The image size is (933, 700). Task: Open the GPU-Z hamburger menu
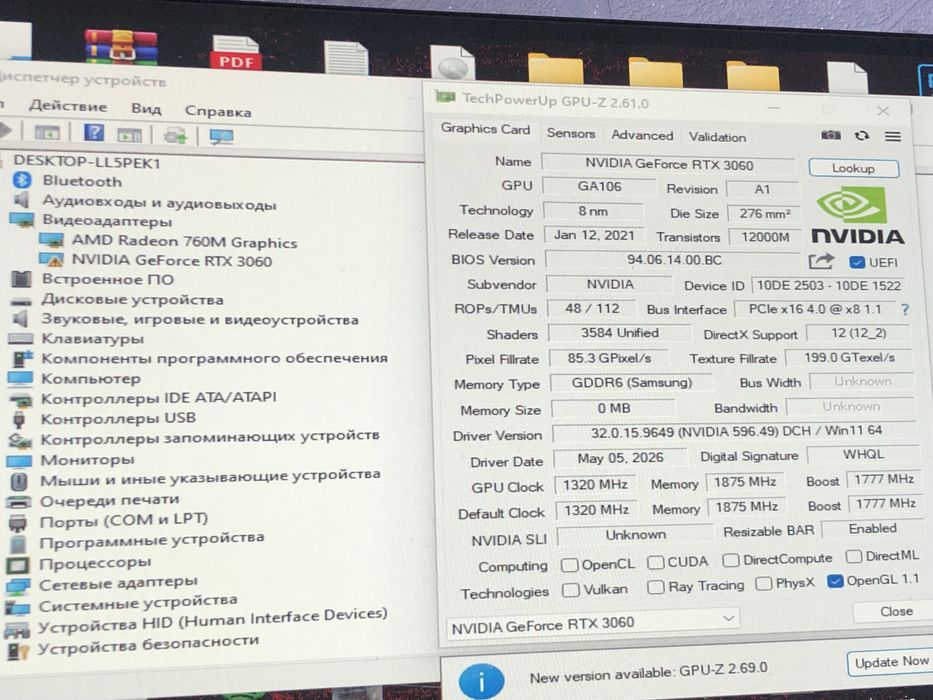(x=893, y=136)
